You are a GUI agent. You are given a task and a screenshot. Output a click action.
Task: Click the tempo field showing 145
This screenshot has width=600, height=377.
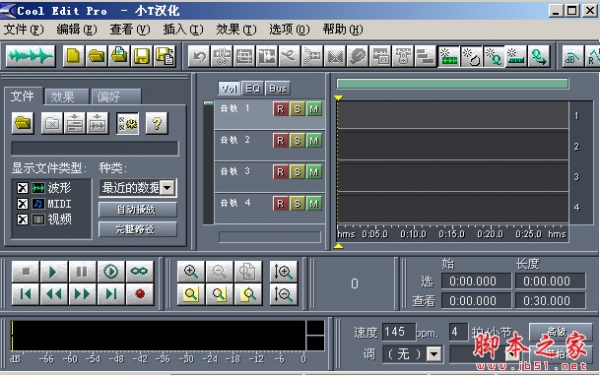399,332
